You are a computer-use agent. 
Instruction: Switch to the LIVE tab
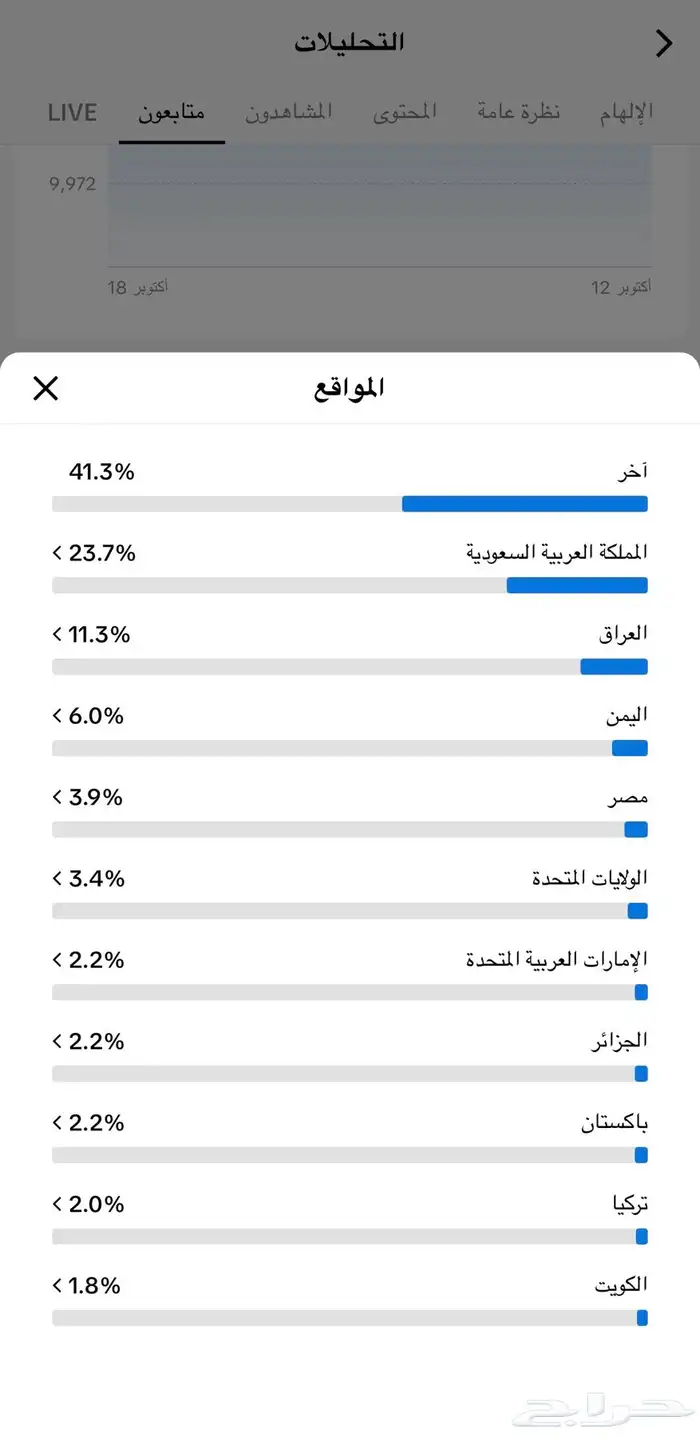pyautogui.click(x=71, y=112)
